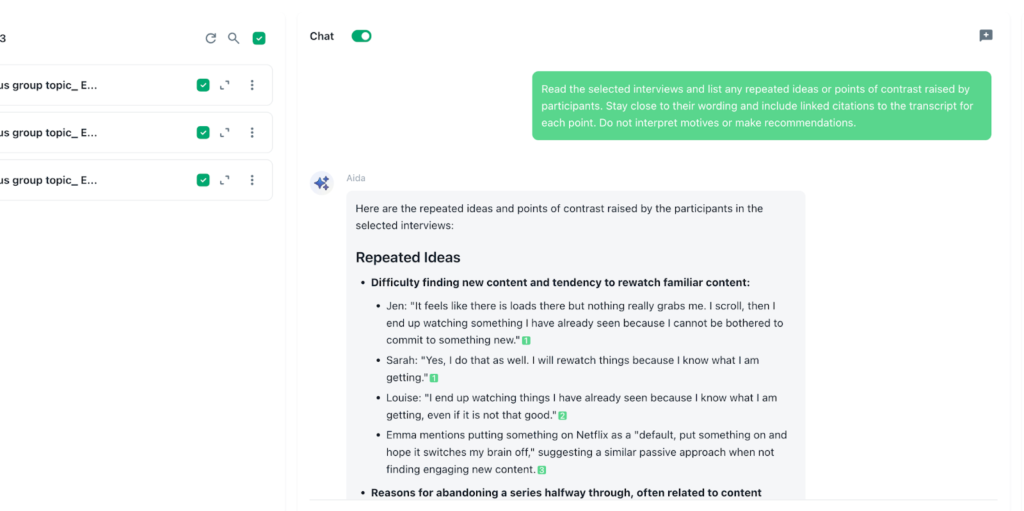Open citation 2 after Louise's quote

562,415
